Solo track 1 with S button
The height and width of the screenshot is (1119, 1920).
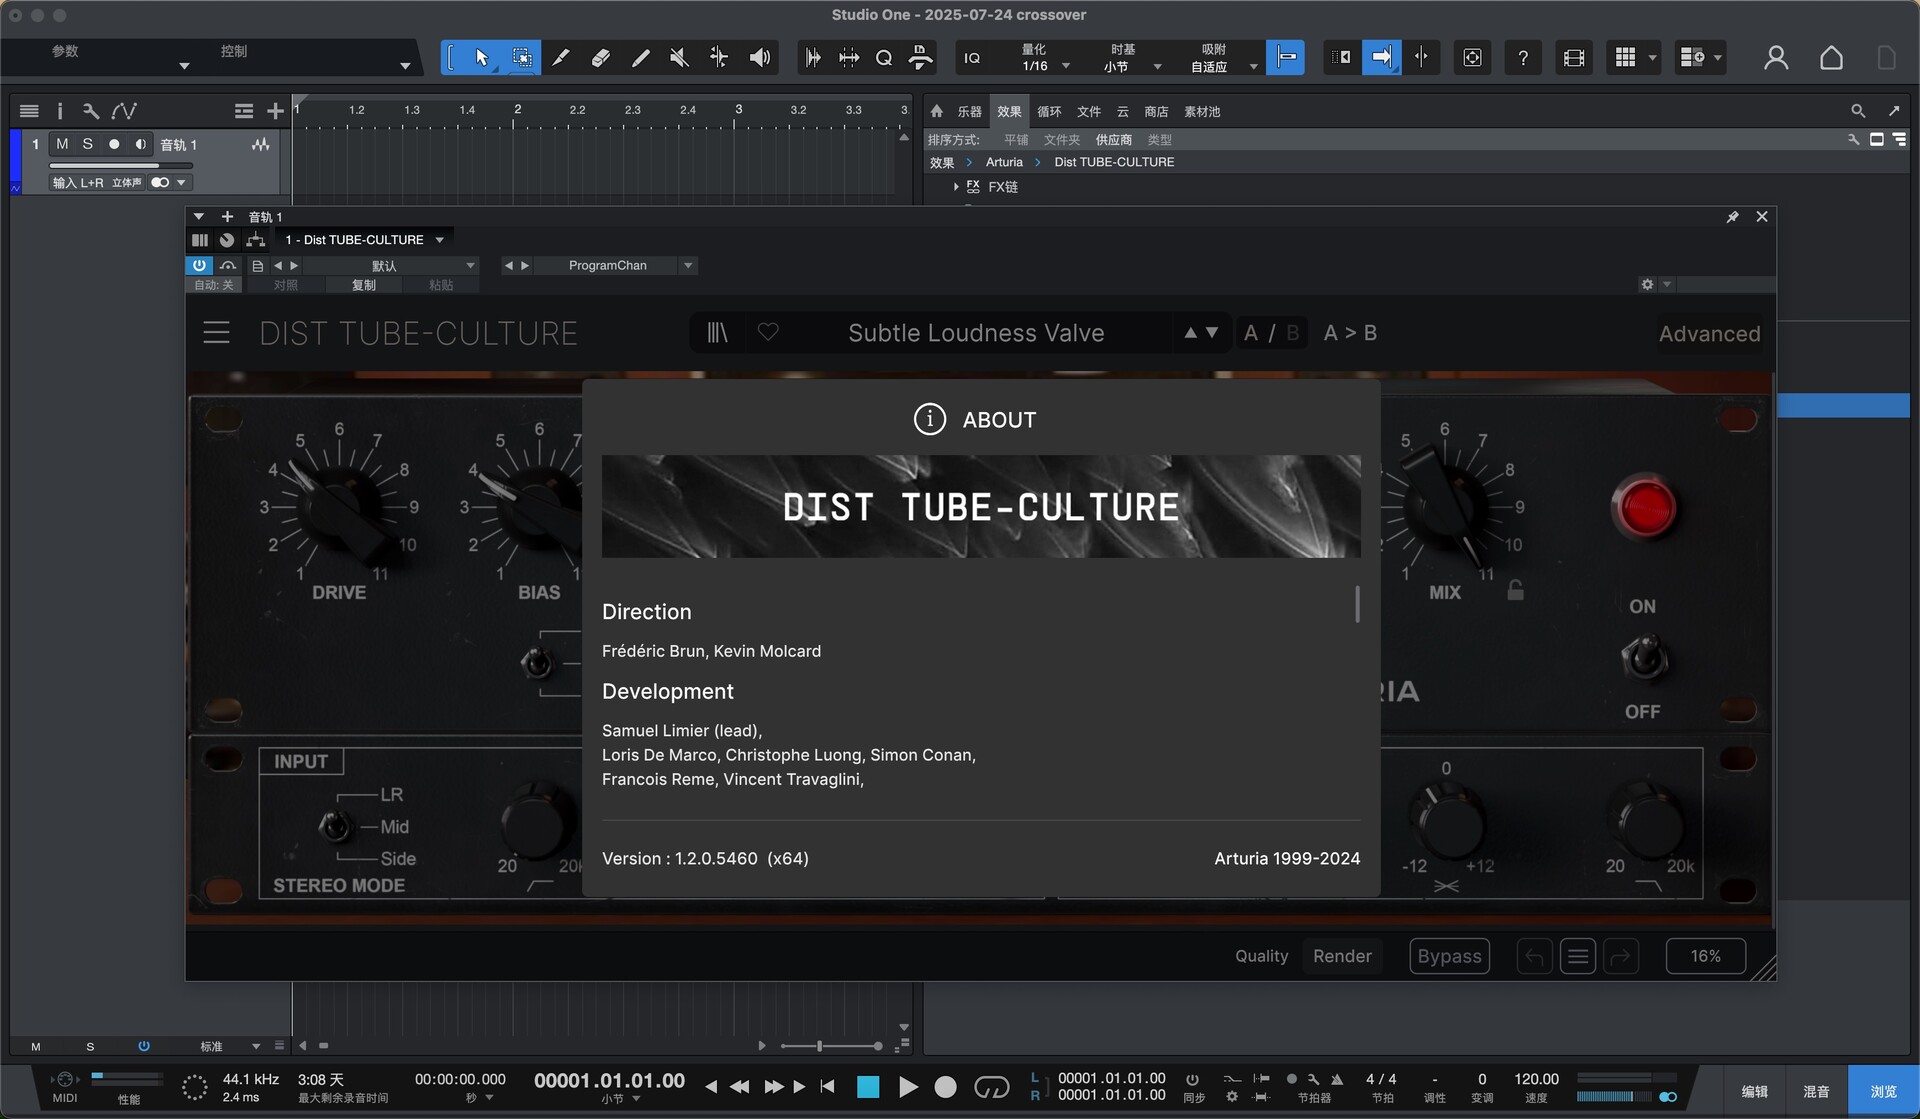88,144
